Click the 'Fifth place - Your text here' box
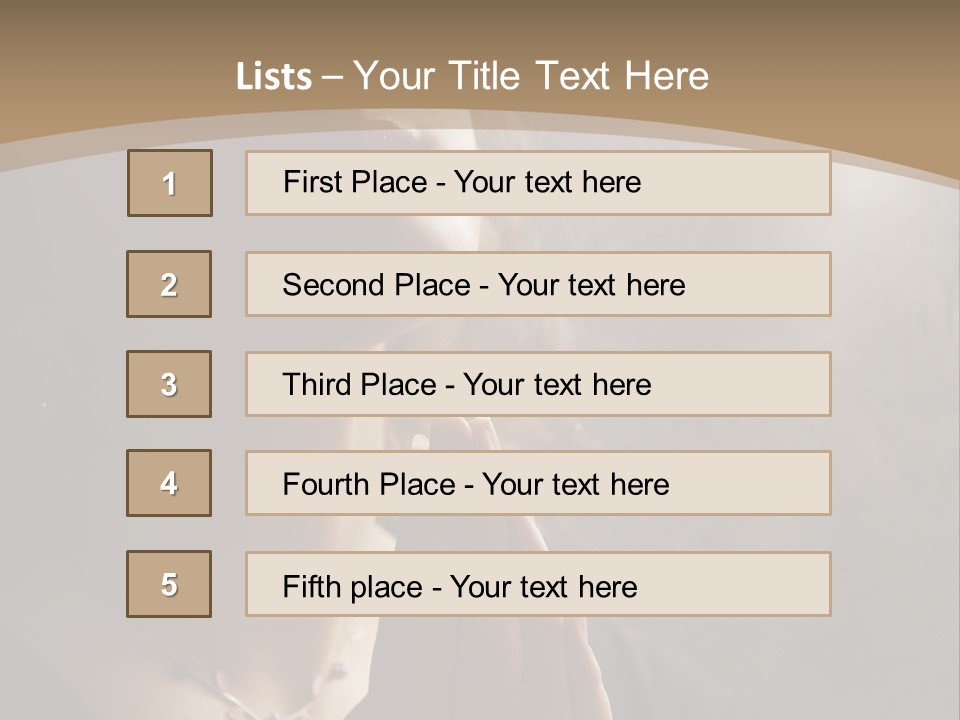The height and width of the screenshot is (720, 960). click(538, 584)
